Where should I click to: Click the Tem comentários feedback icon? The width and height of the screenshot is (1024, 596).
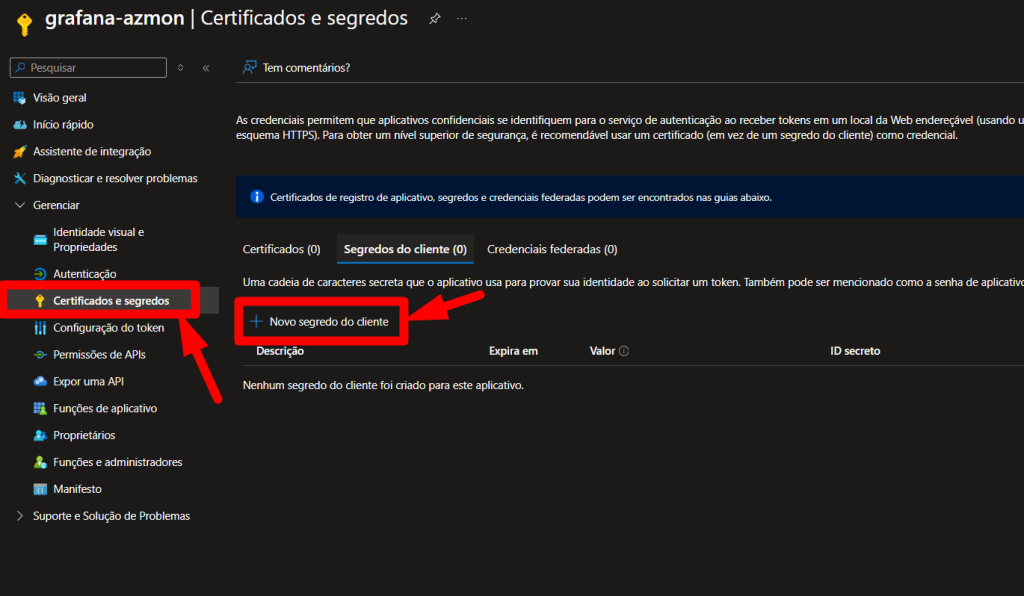click(x=250, y=68)
